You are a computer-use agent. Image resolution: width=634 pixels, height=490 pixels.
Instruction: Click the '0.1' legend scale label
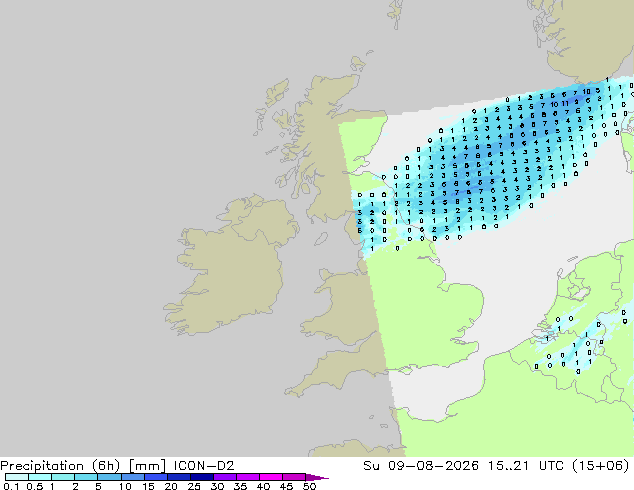[x=11, y=486]
